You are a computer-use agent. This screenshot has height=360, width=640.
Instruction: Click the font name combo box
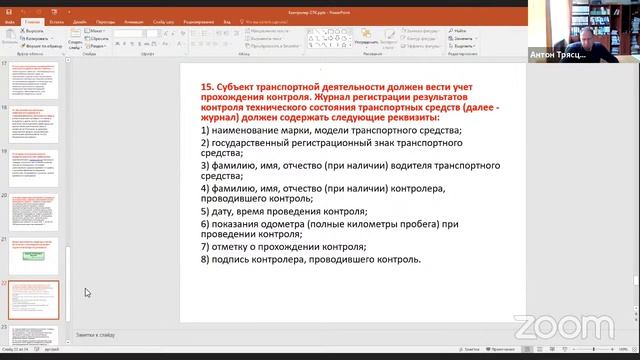tap(128, 33)
